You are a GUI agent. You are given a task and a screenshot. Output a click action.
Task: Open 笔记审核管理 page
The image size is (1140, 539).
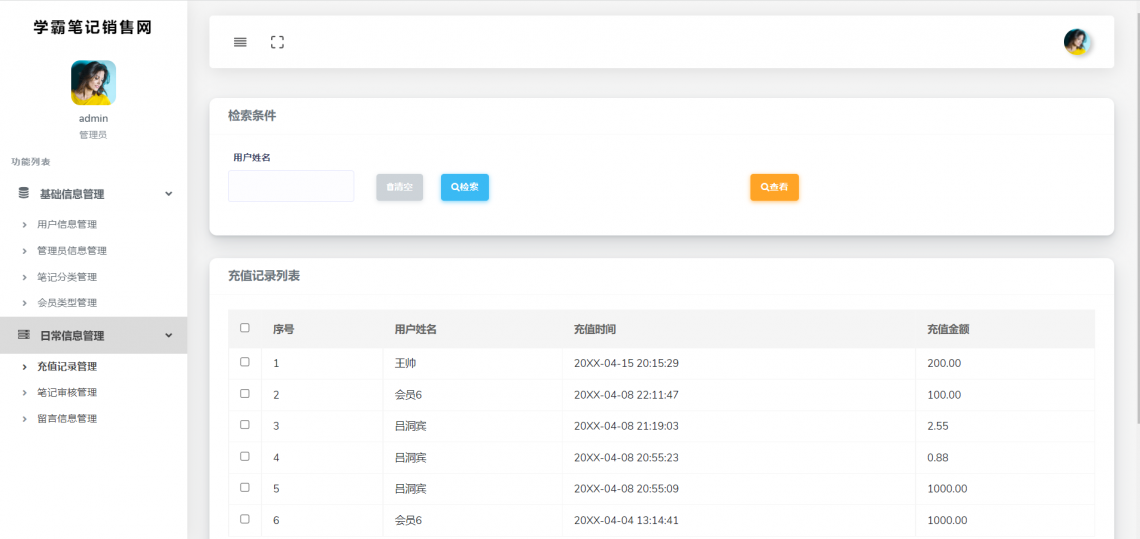click(67, 393)
